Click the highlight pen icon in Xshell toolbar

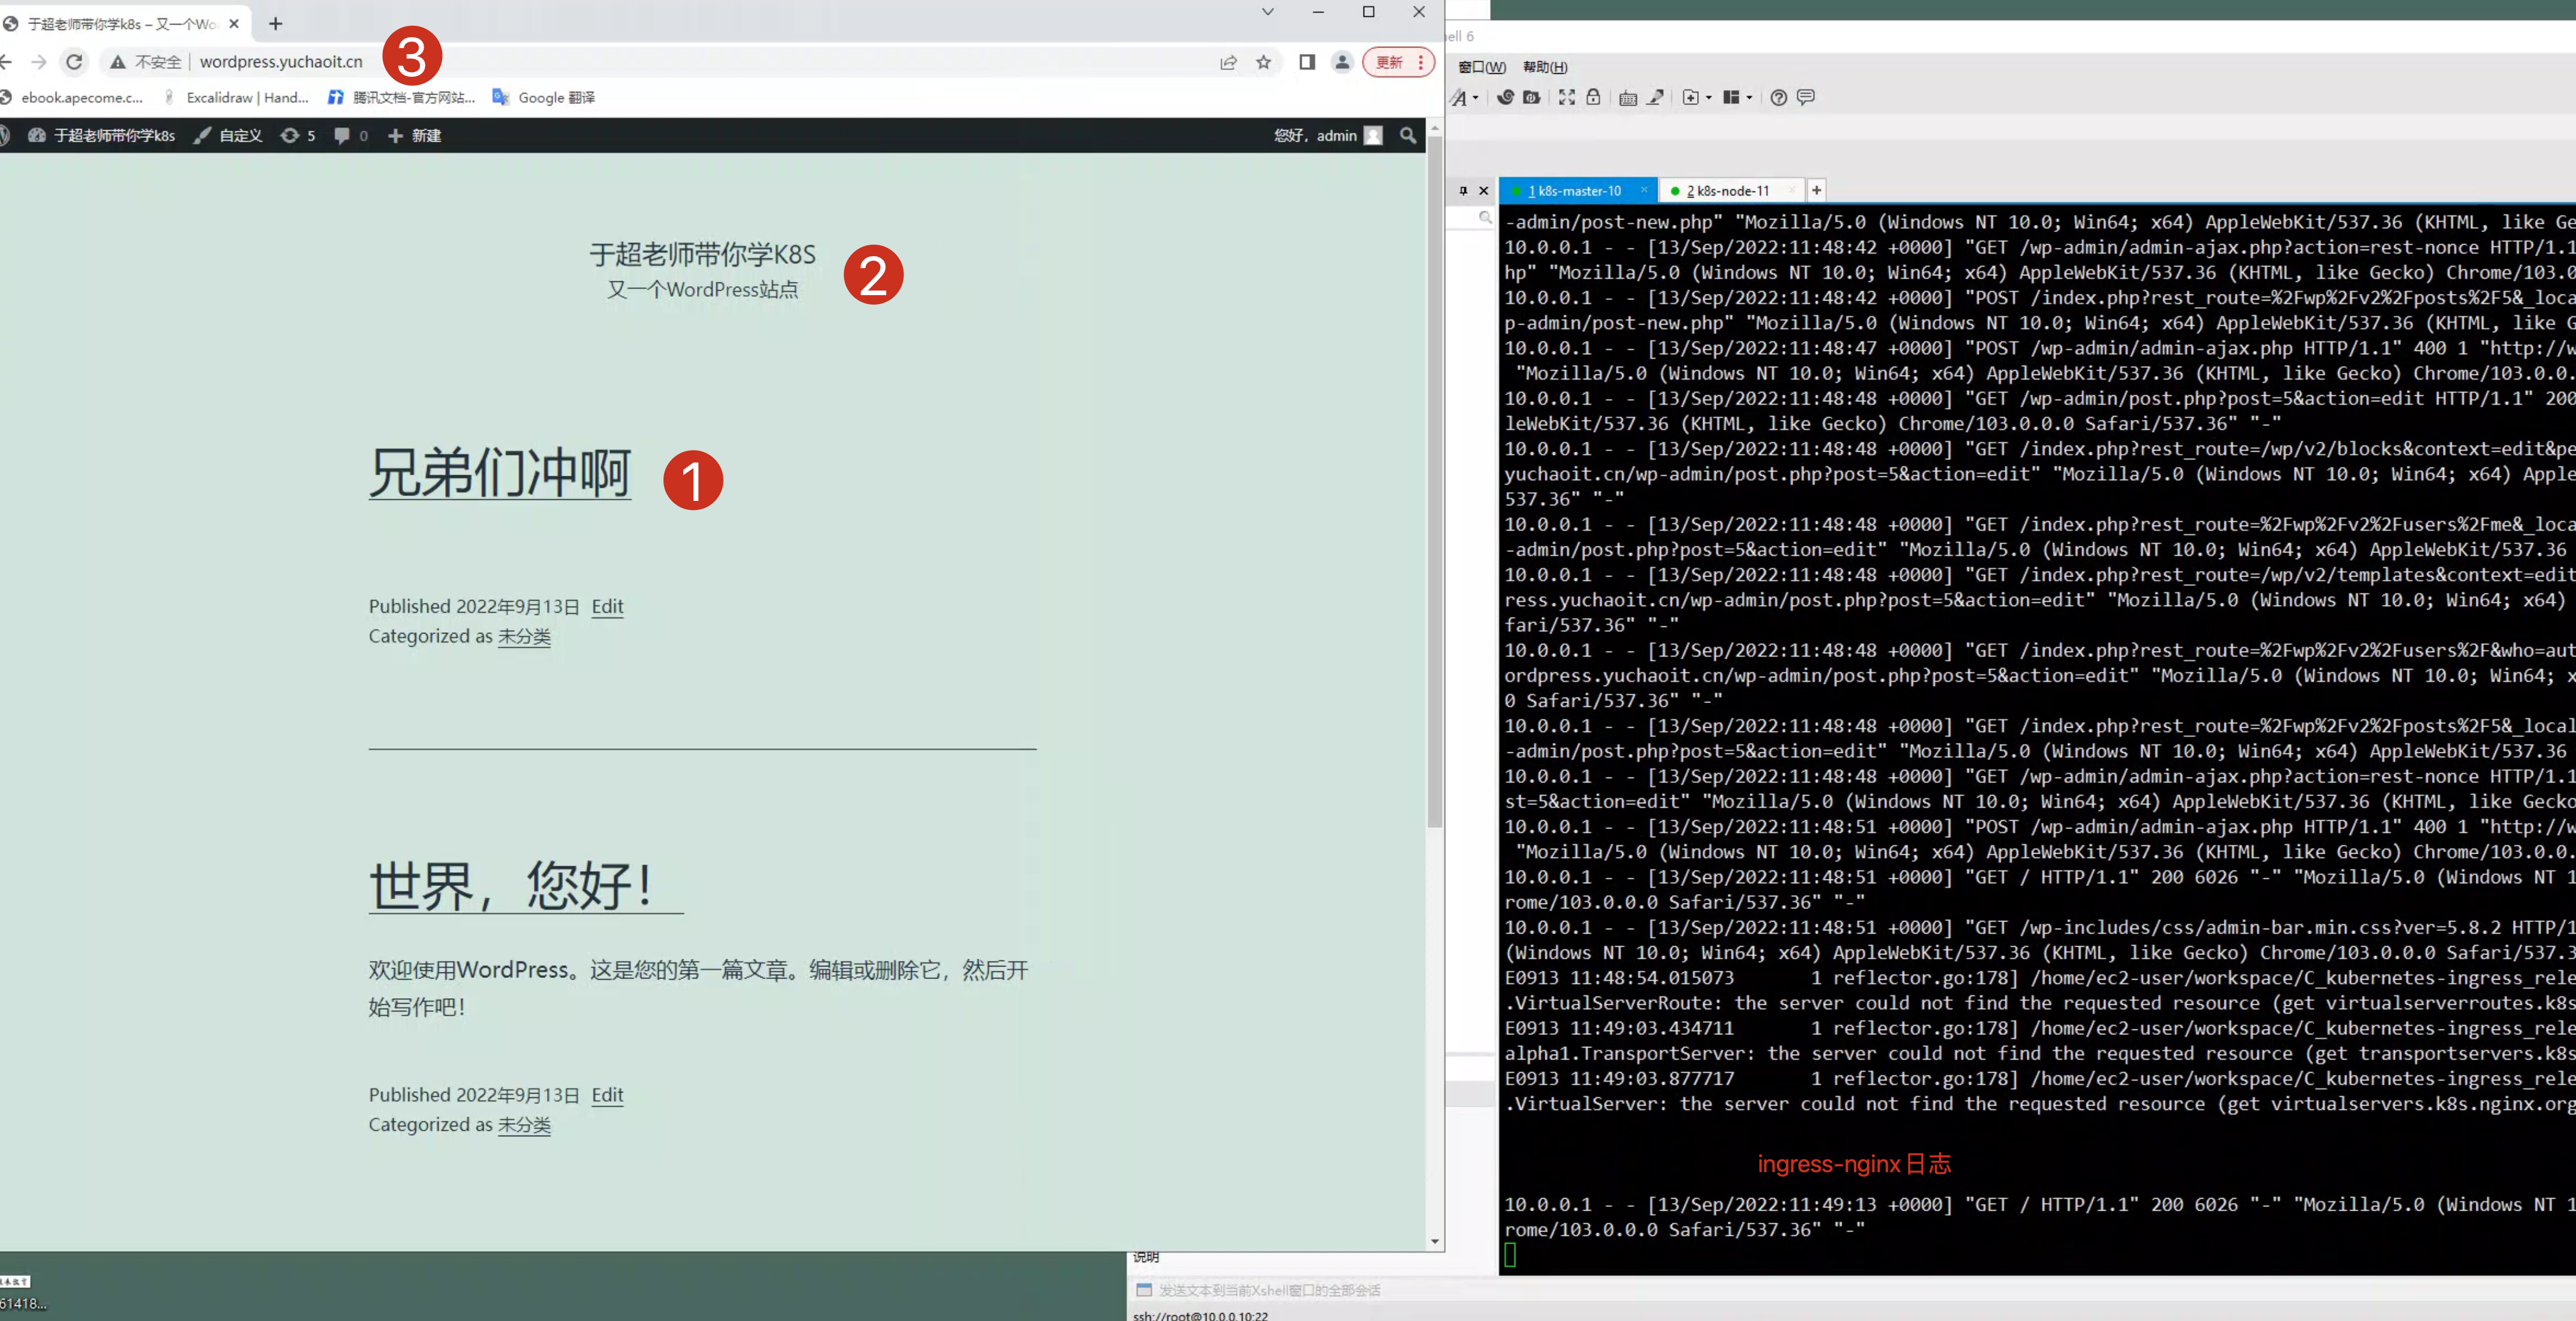[1655, 97]
